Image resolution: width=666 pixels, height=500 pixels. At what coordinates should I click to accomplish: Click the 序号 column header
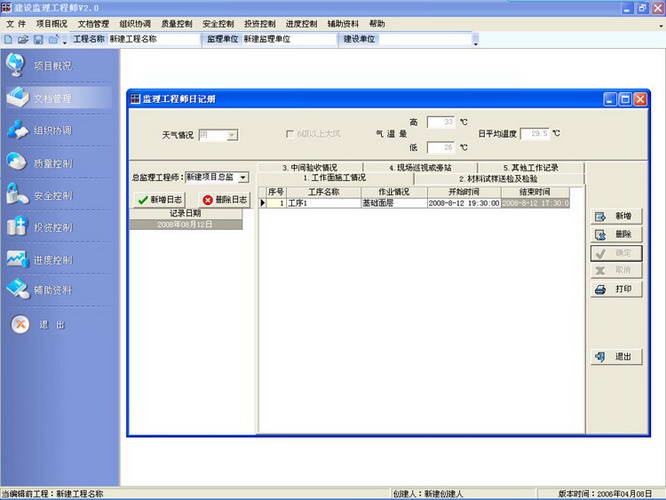tap(276, 192)
